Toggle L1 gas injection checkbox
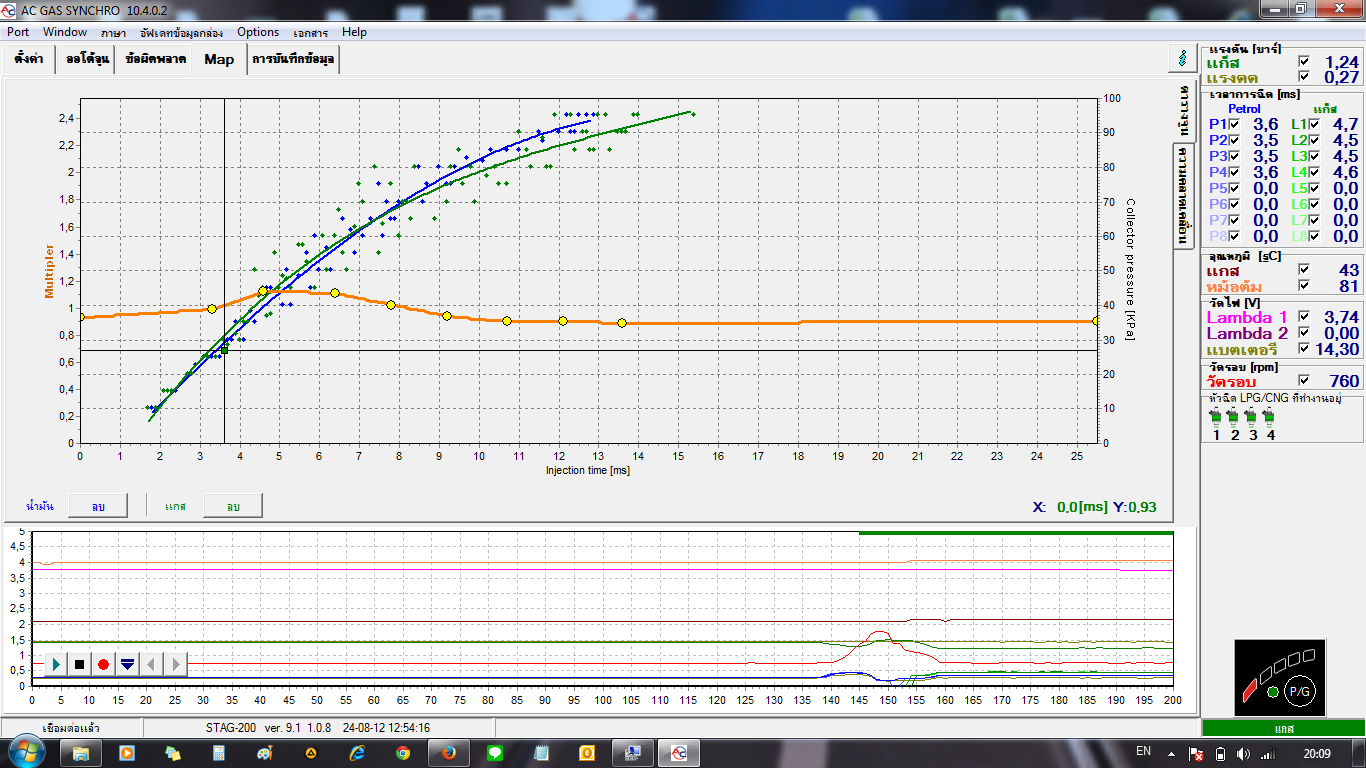Viewport: 1366px width, 768px height. (1314, 124)
